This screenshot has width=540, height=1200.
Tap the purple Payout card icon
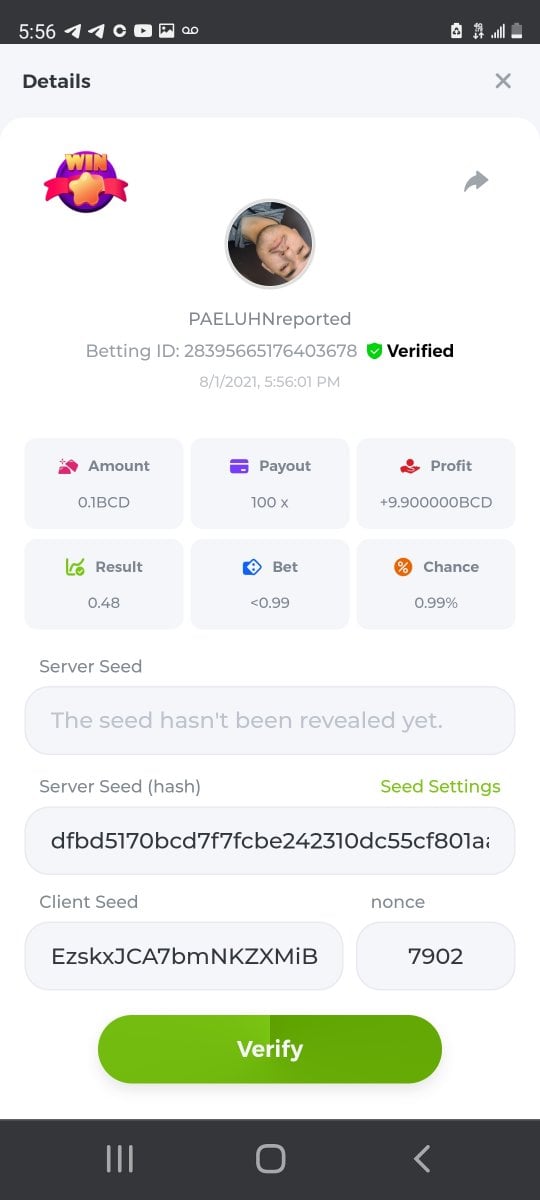tap(239, 466)
